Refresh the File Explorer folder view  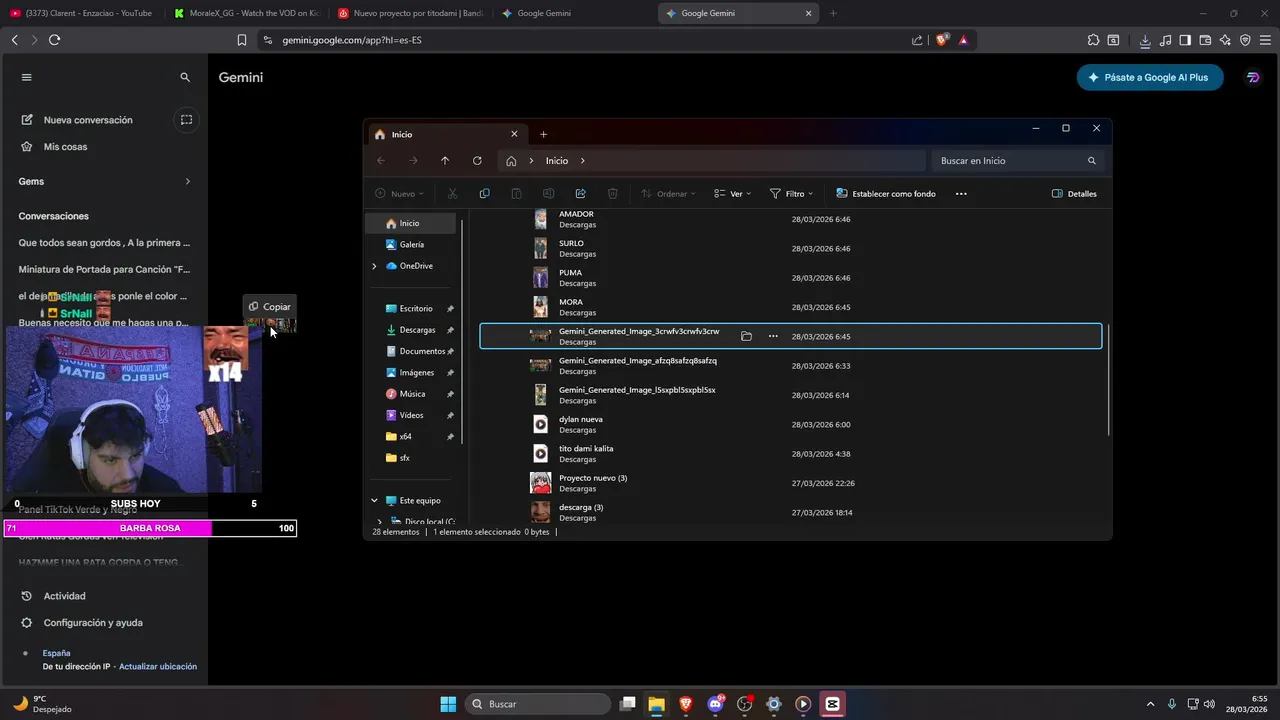[x=477, y=161]
